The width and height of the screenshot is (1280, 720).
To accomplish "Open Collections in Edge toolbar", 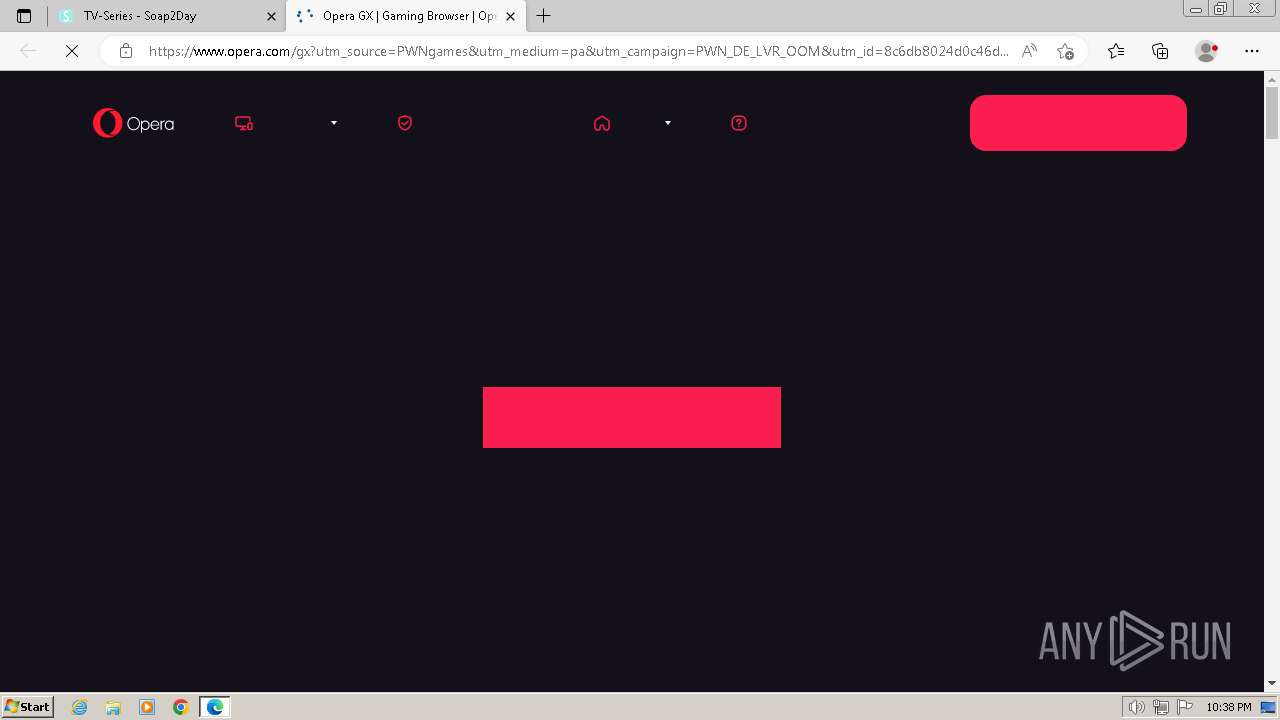I will 1160,51.
